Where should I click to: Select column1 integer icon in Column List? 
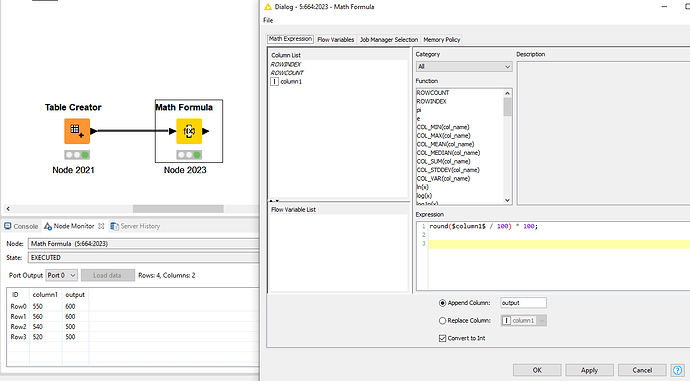pyautogui.click(x=275, y=81)
